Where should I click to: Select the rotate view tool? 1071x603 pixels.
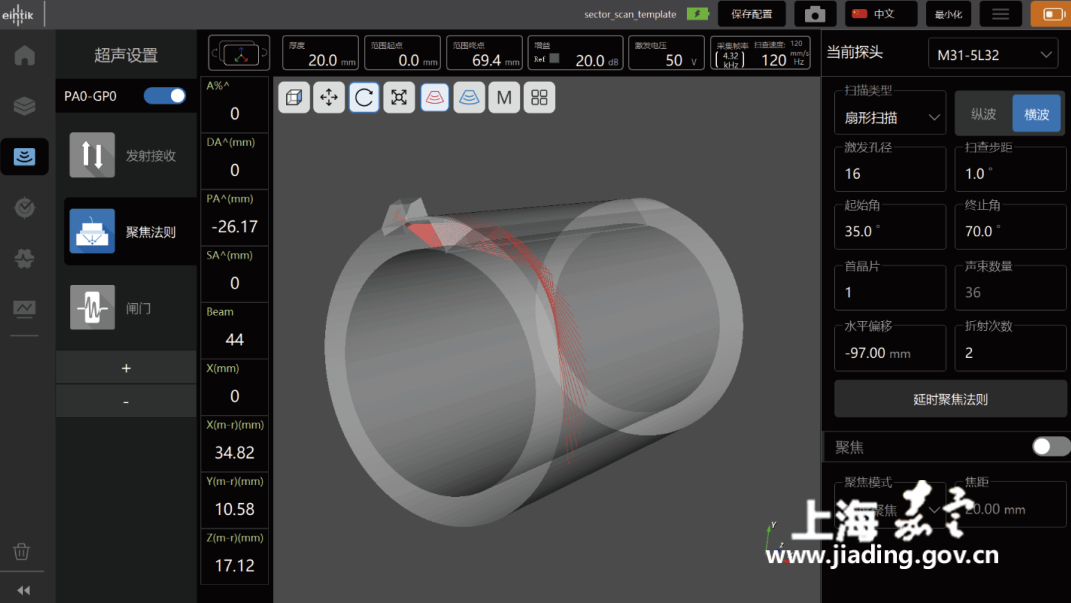364,97
